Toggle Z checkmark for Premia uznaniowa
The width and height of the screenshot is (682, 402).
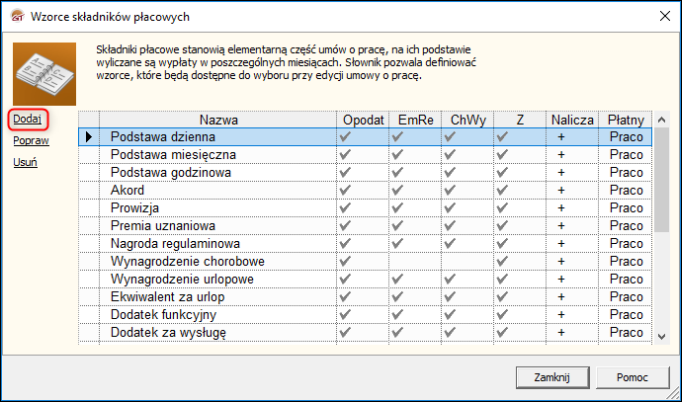(501, 226)
